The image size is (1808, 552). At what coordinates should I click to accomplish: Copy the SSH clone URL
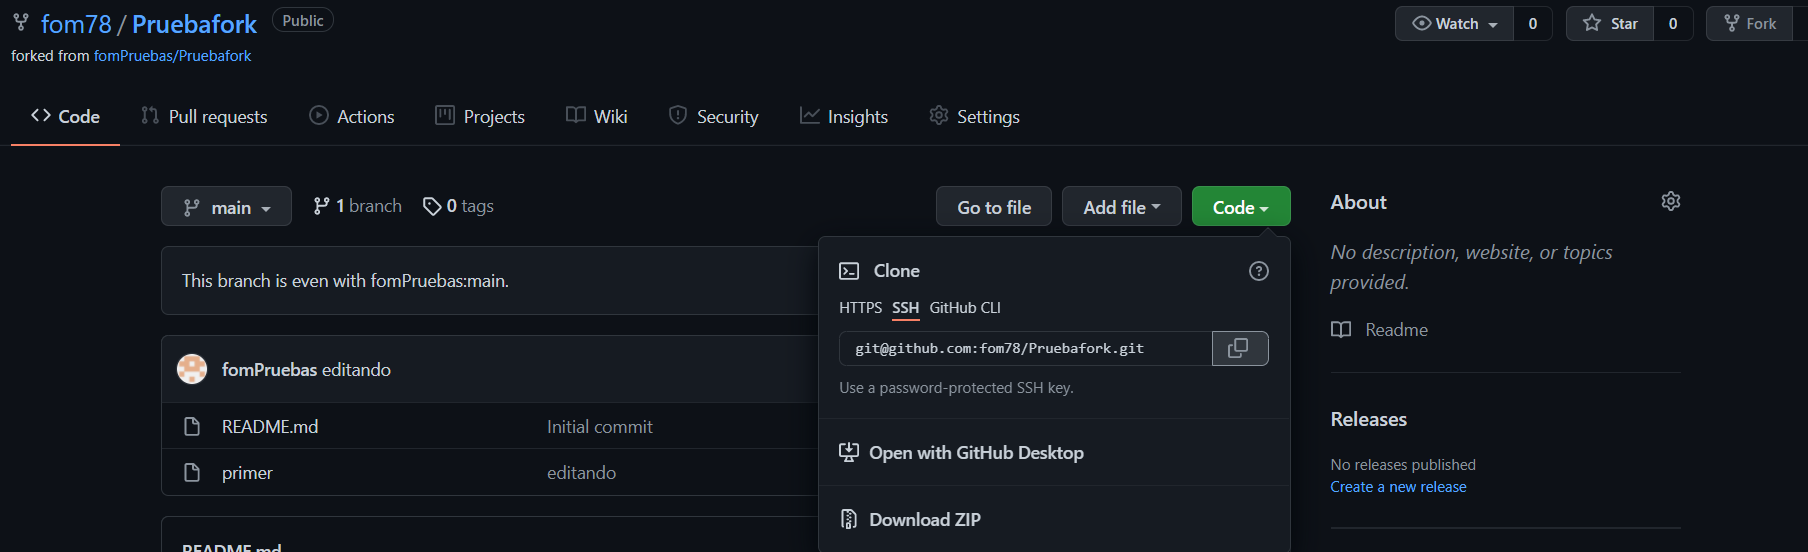(x=1240, y=348)
